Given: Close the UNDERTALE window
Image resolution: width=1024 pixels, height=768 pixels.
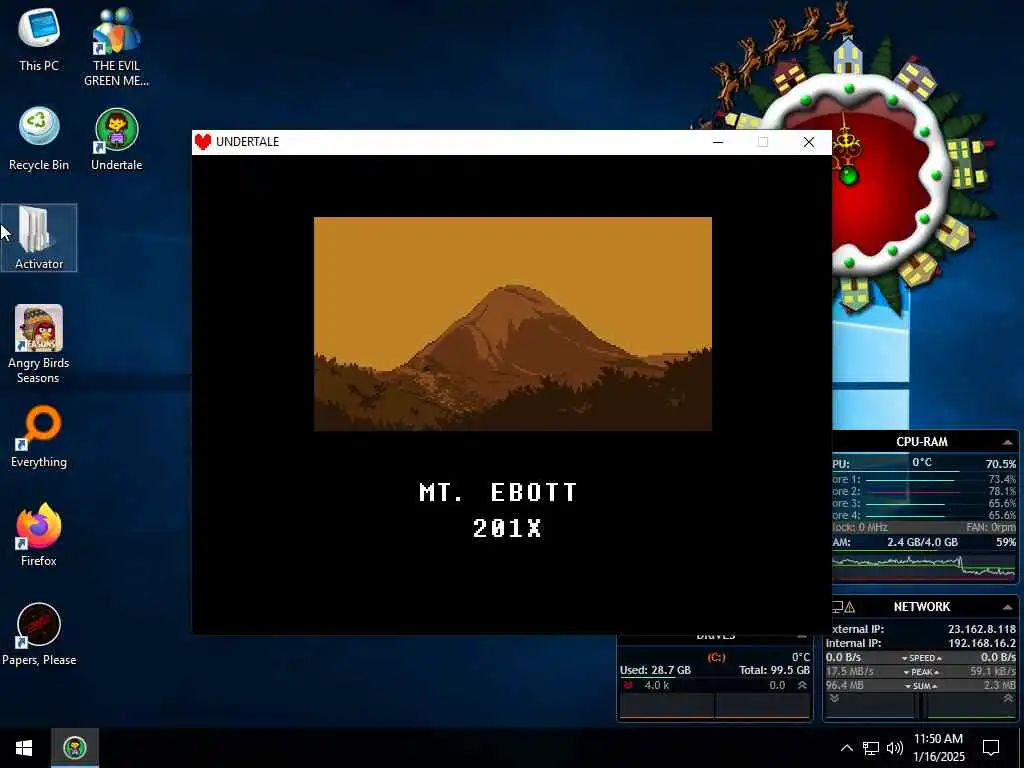Looking at the screenshot, I should click(x=808, y=142).
